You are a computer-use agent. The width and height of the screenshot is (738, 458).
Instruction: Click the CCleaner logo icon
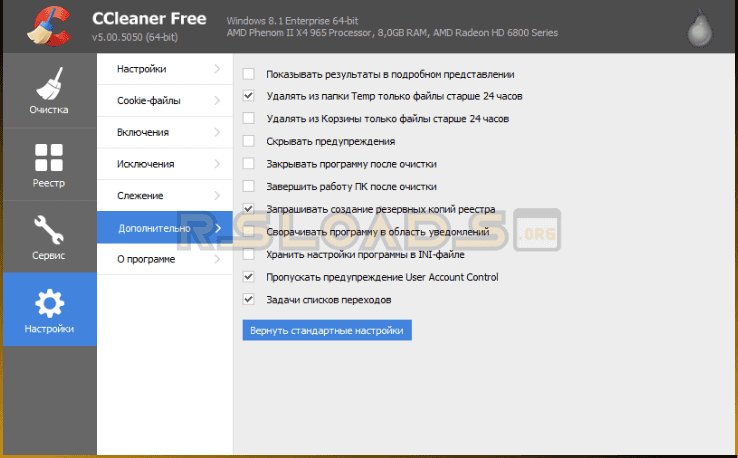click(x=49, y=26)
